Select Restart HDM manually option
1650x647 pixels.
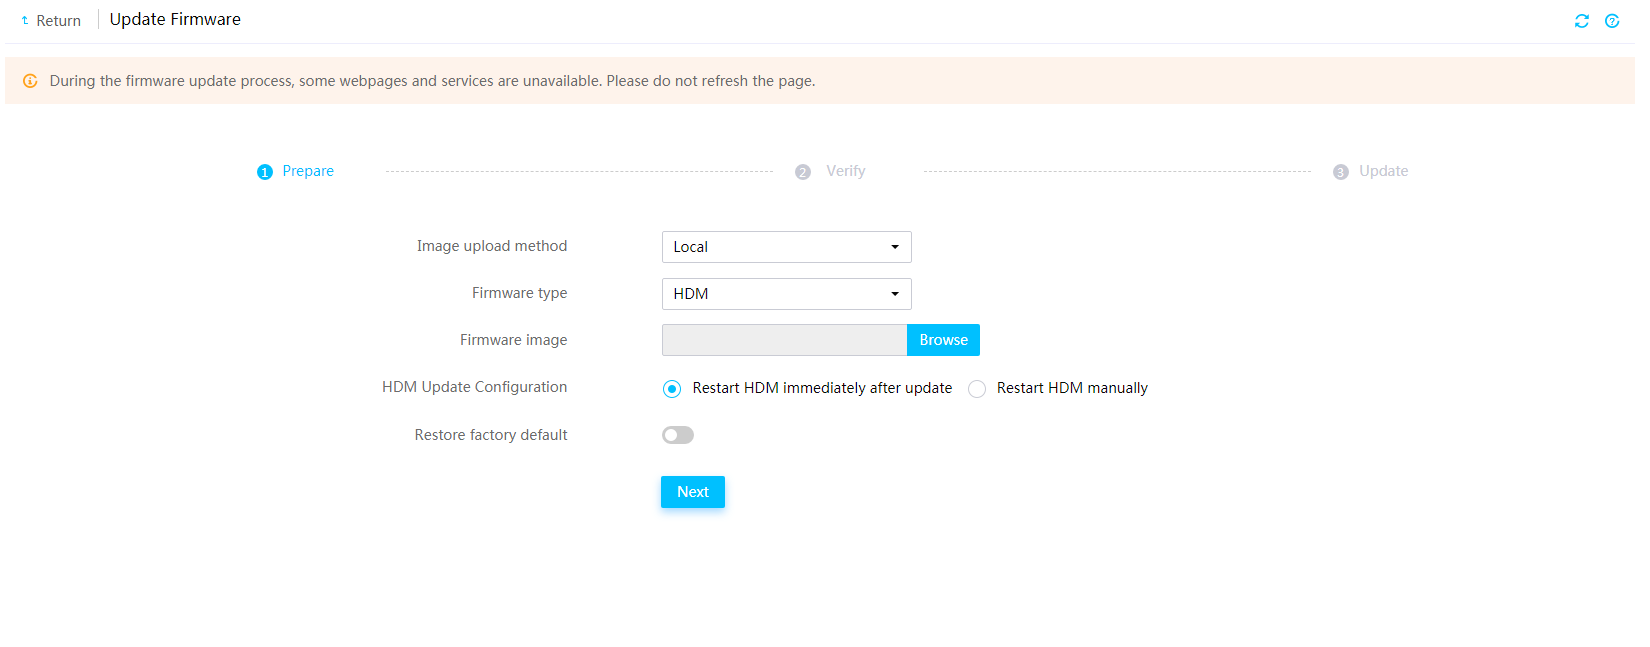pyautogui.click(x=977, y=389)
